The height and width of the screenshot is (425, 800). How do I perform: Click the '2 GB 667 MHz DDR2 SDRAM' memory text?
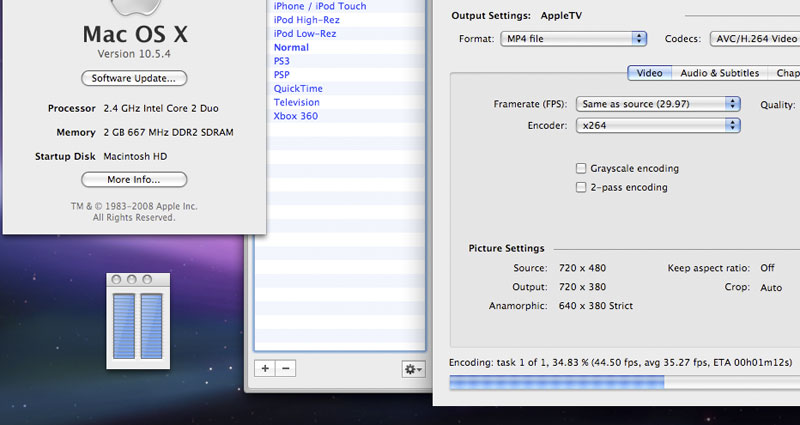click(168, 132)
